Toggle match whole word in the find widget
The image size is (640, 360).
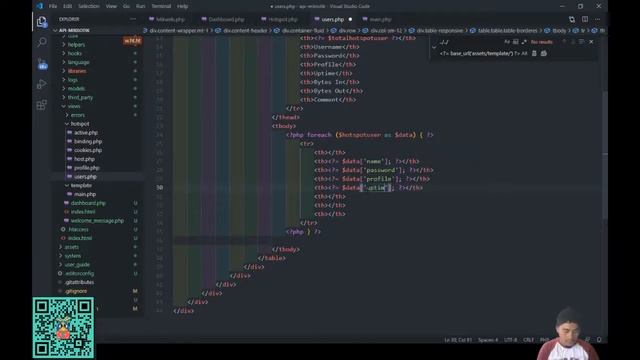516,42
